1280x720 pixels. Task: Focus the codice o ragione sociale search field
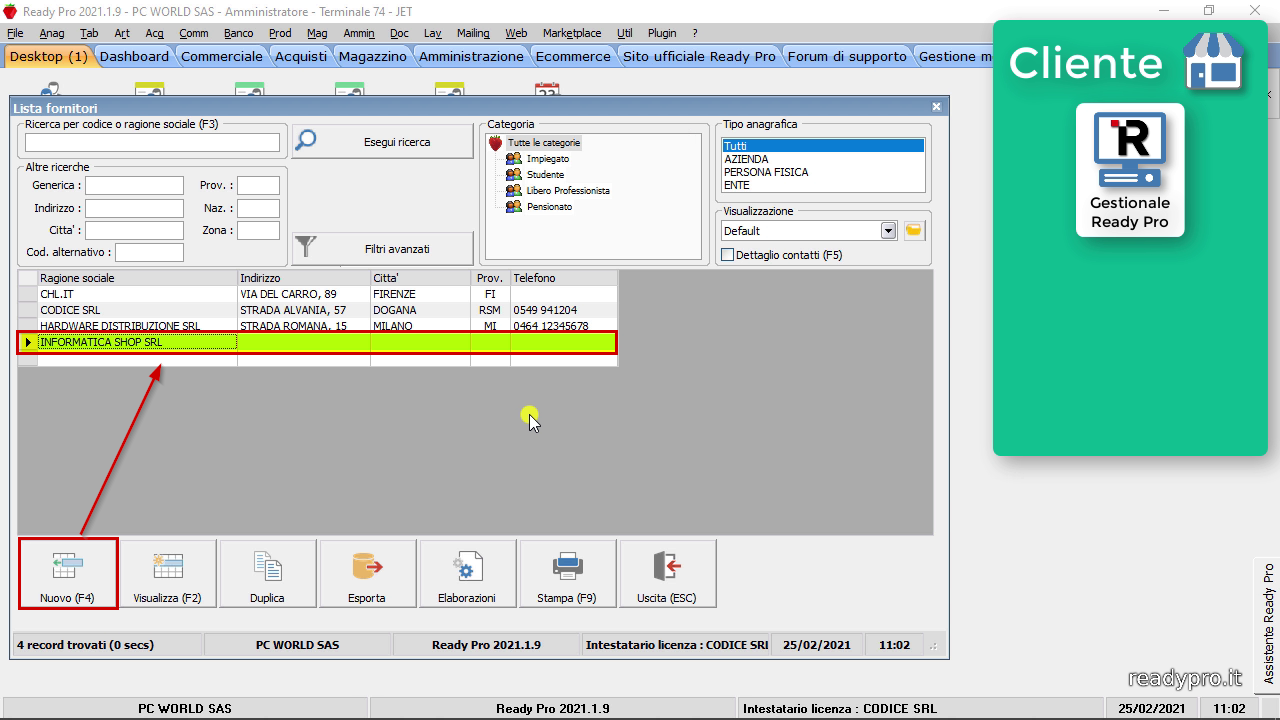[x=152, y=143]
